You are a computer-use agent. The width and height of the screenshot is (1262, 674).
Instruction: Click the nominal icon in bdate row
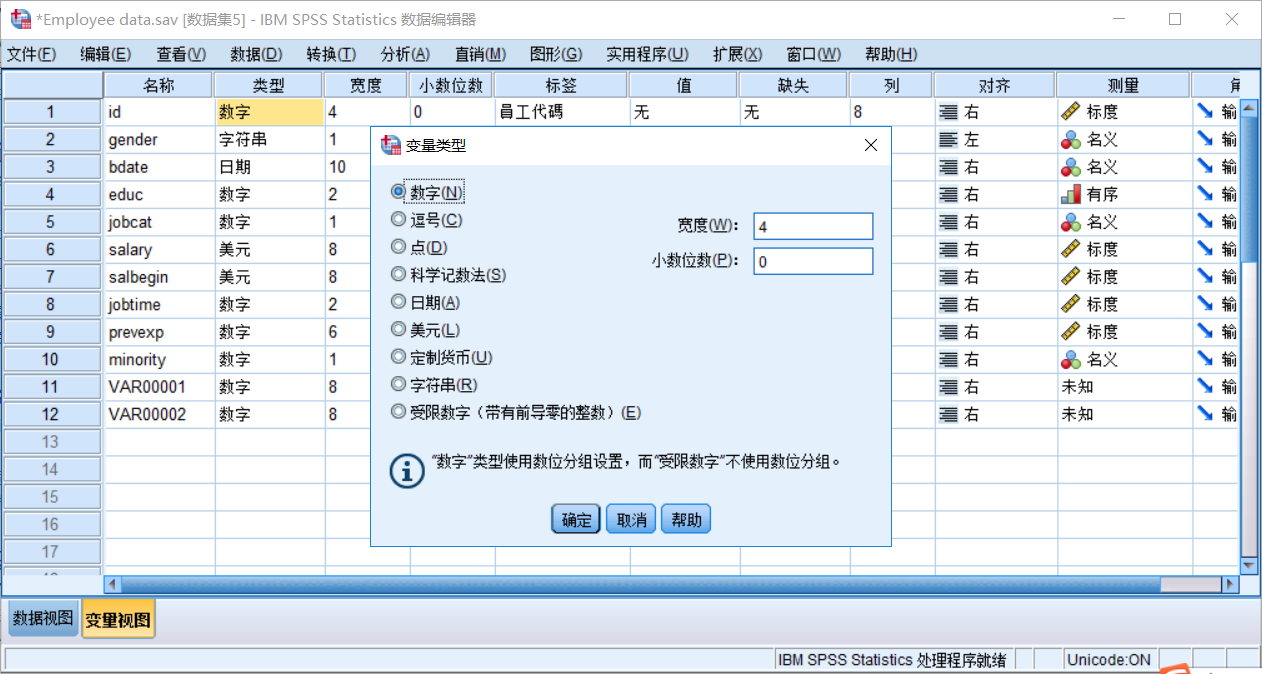pyautogui.click(x=1071, y=167)
